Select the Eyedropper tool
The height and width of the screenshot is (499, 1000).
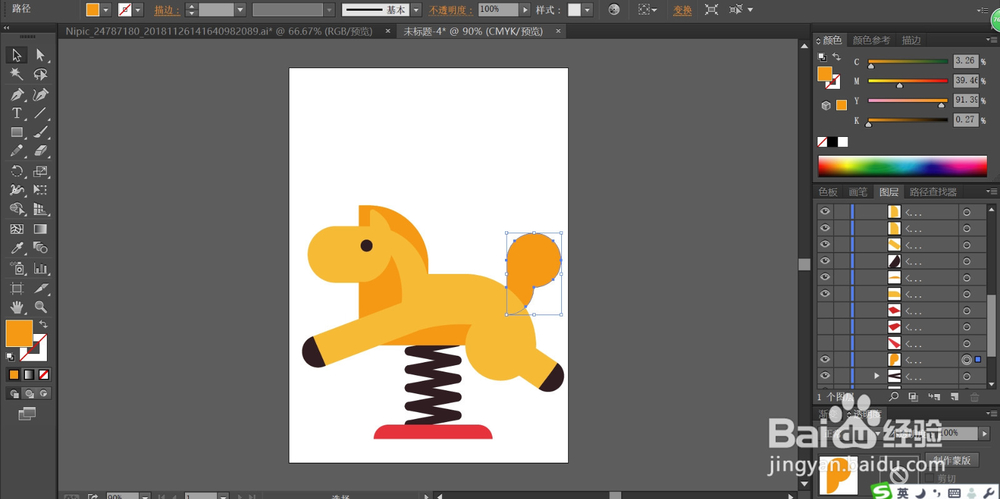[x=17, y=248]
